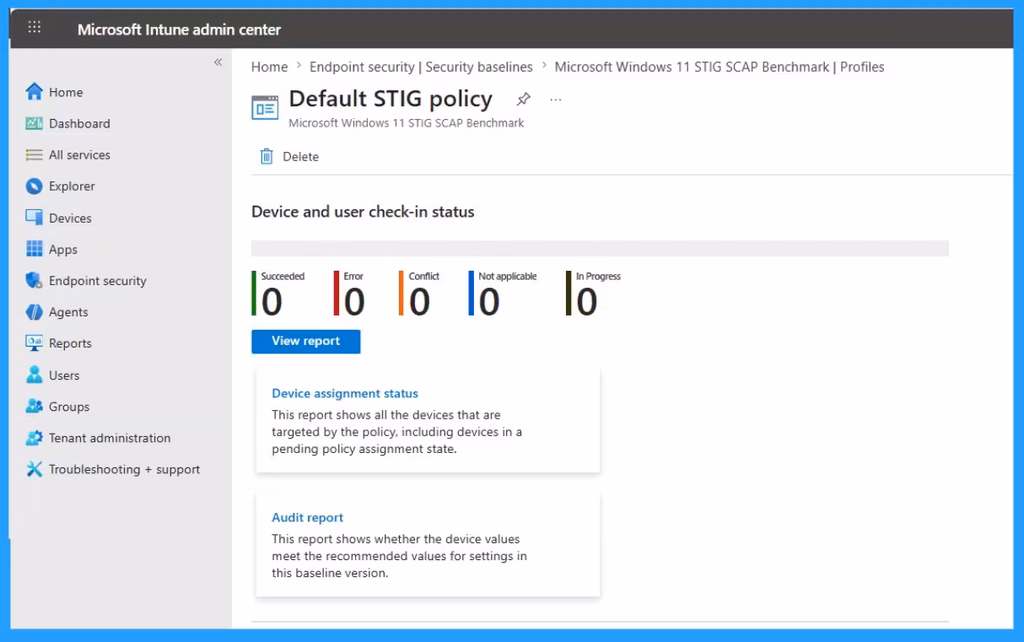Open the ellipsis more options menu

click(555, 100)
